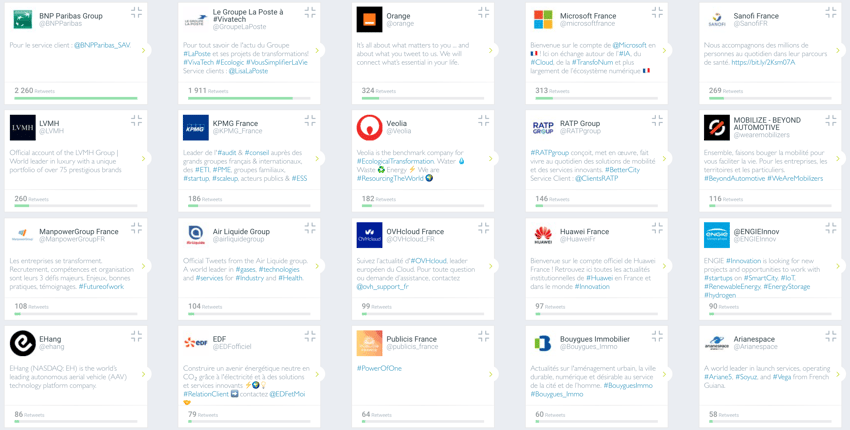850x430 pixels.
Task: Collapse the RATP Group card
Action: tap(656, 120)
